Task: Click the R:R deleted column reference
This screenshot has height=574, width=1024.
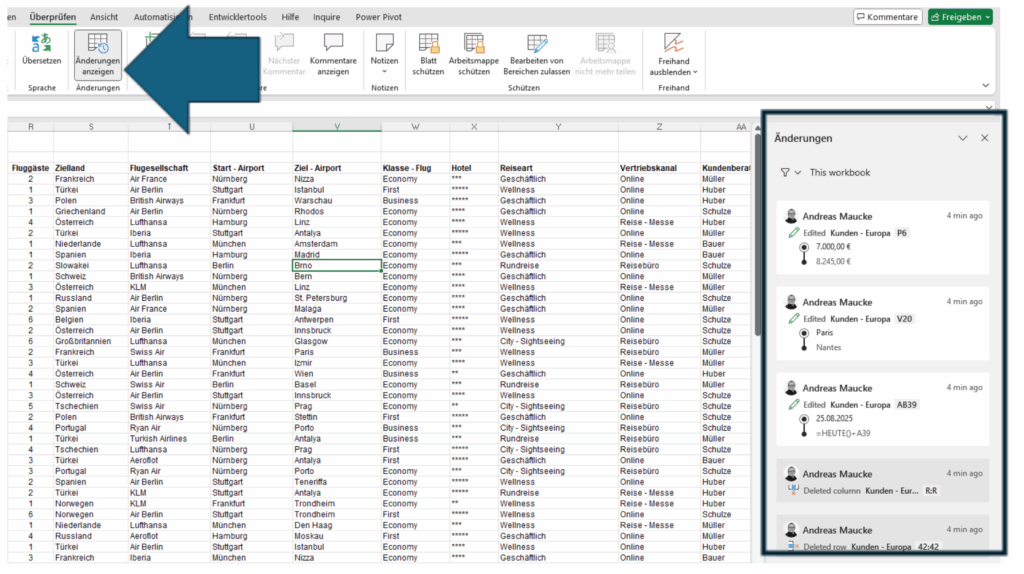Action: [x=931, y=490]
